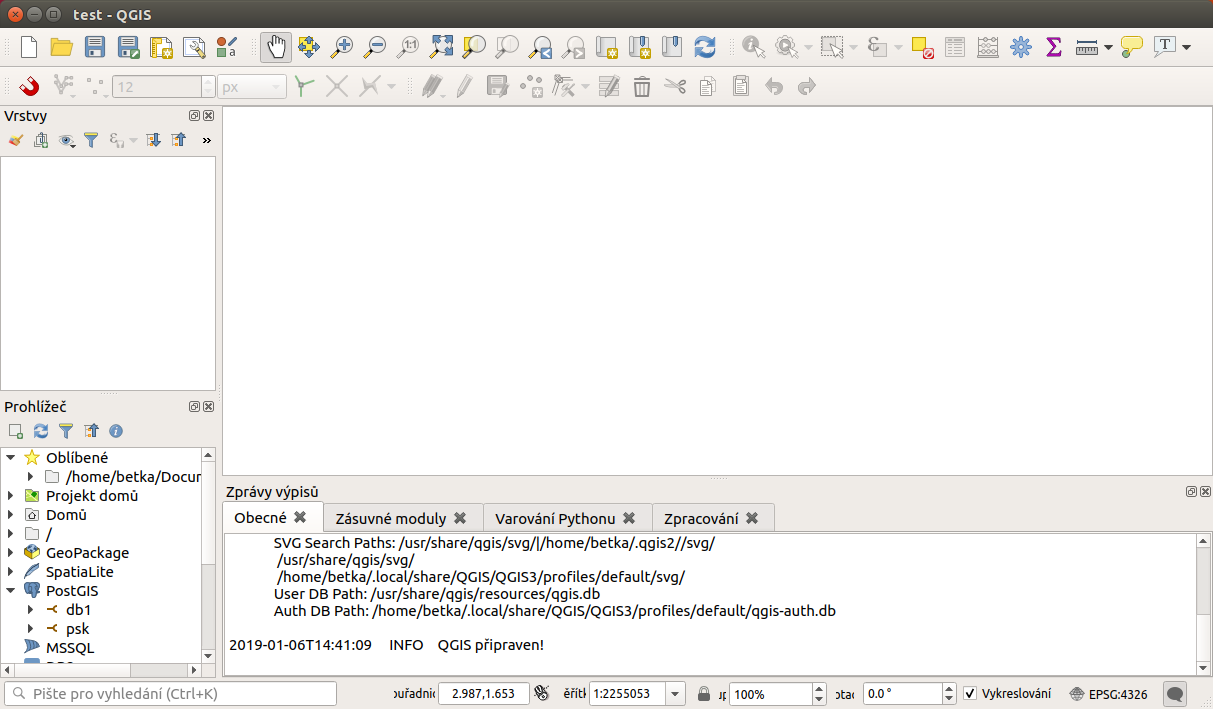Close the Vrstvy panel
Screen dimensions: 1213x709
click(208, 116)
